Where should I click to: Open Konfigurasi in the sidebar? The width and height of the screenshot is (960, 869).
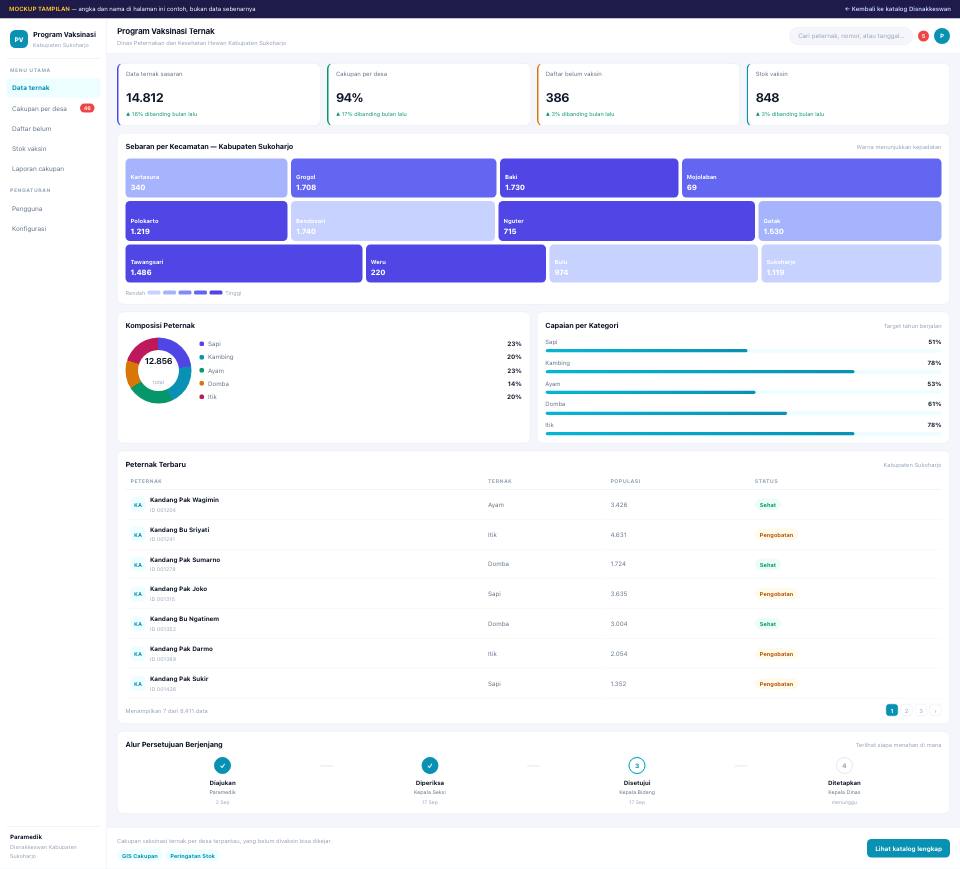pos(54,228)
